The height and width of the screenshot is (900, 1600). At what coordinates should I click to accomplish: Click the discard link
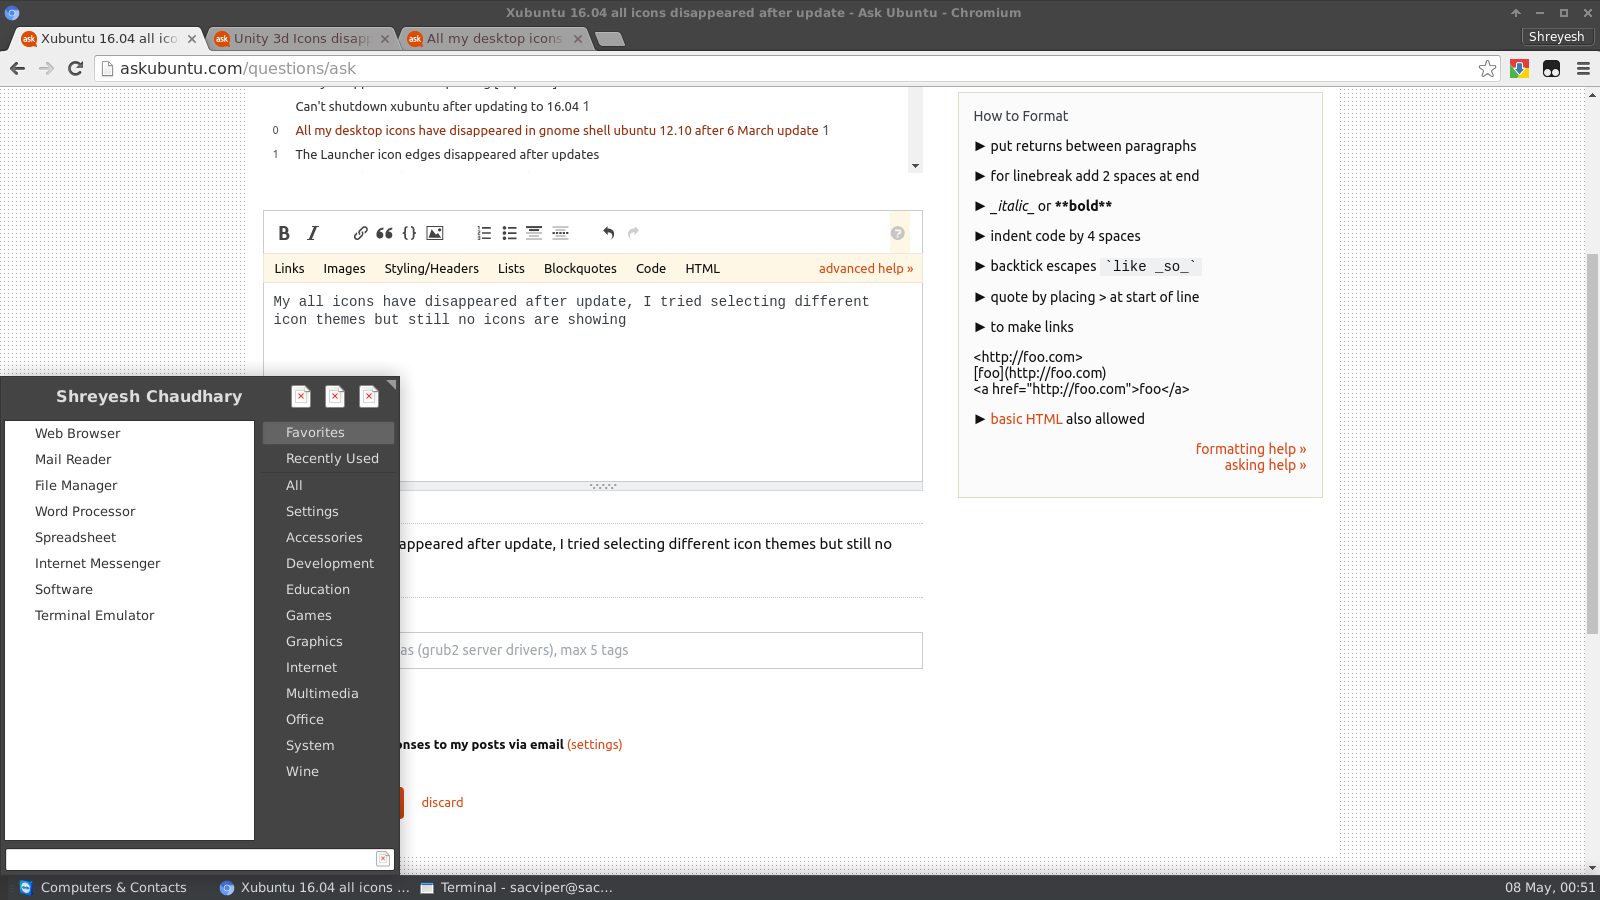pyautogui.click(x=442, y=802)
